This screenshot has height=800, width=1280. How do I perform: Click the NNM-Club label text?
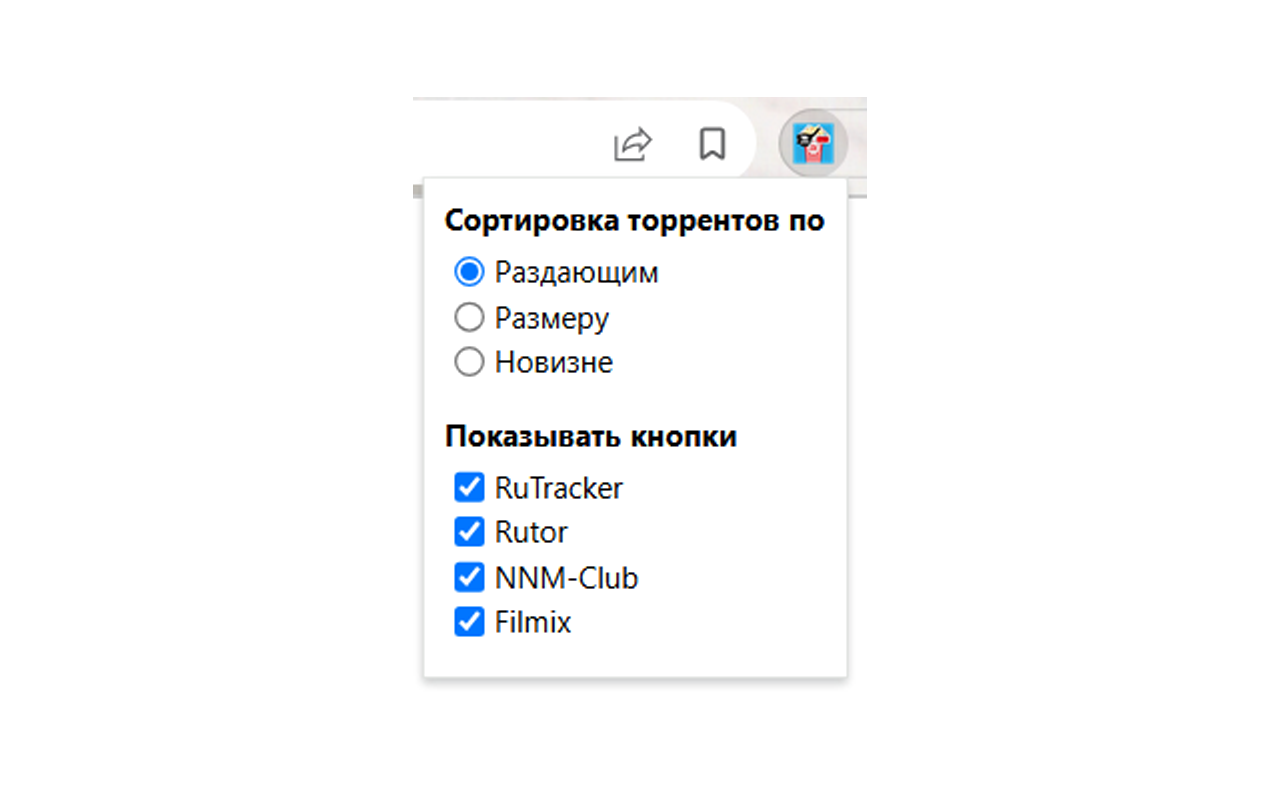565,577
